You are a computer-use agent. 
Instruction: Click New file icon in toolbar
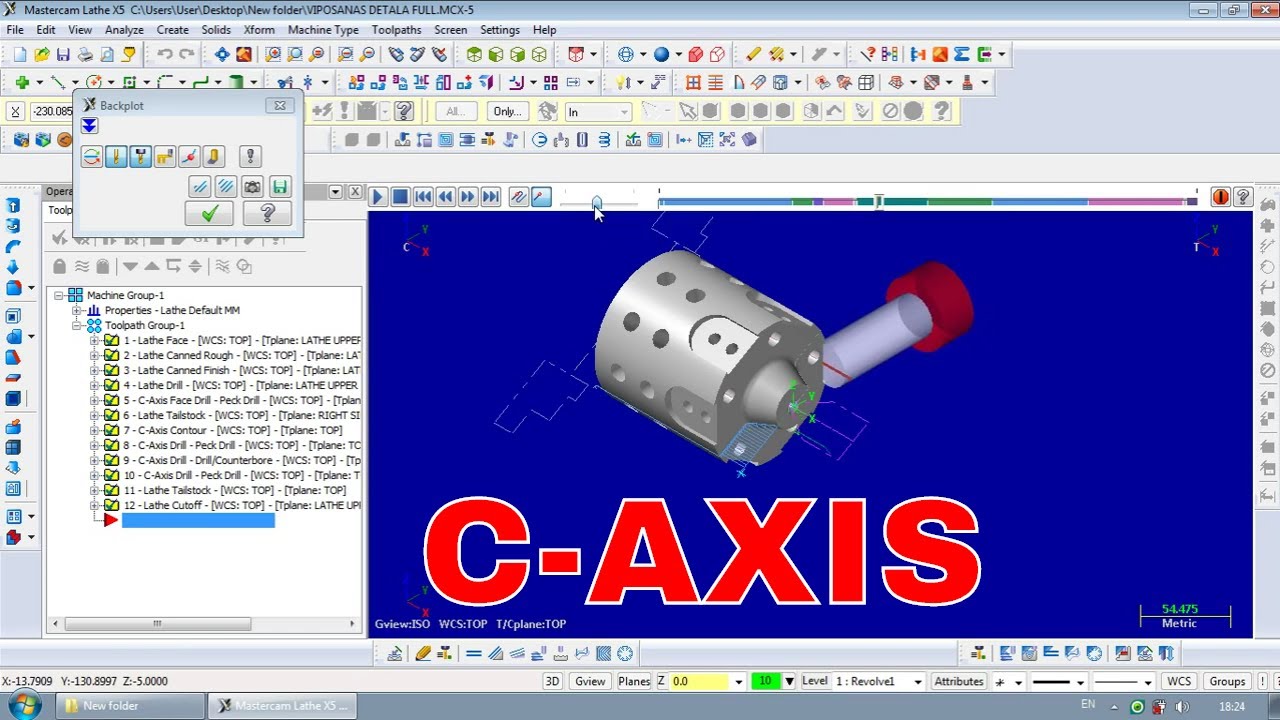pyautogui.click(x=19, y=54)
